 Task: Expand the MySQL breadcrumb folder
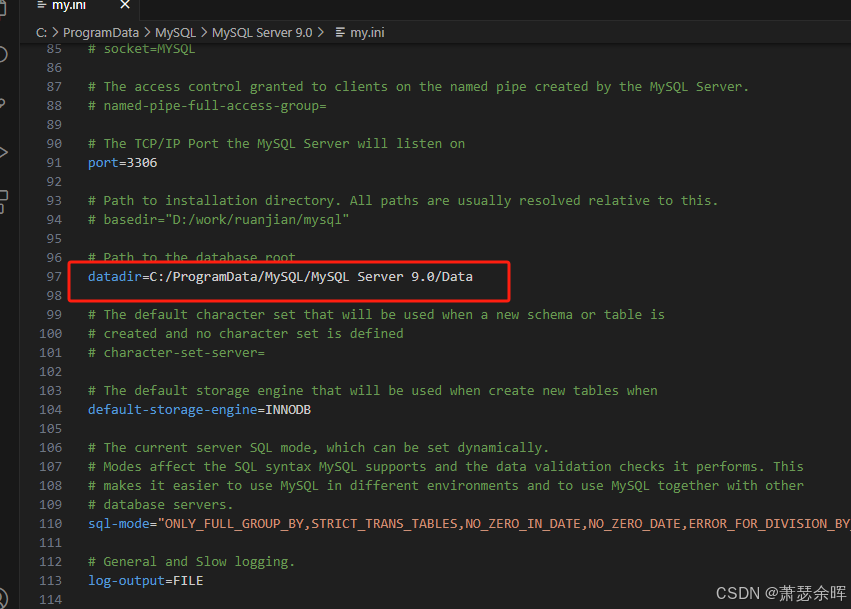[x=175, y=32]
